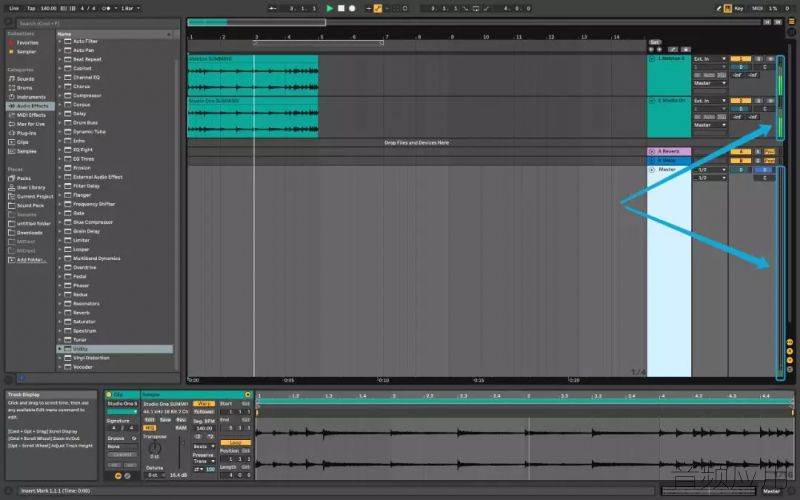The image size is (800, 500).
Task: Expand the Auto Filter device folder
Action: pyautogui.click(x=59, y=41)
